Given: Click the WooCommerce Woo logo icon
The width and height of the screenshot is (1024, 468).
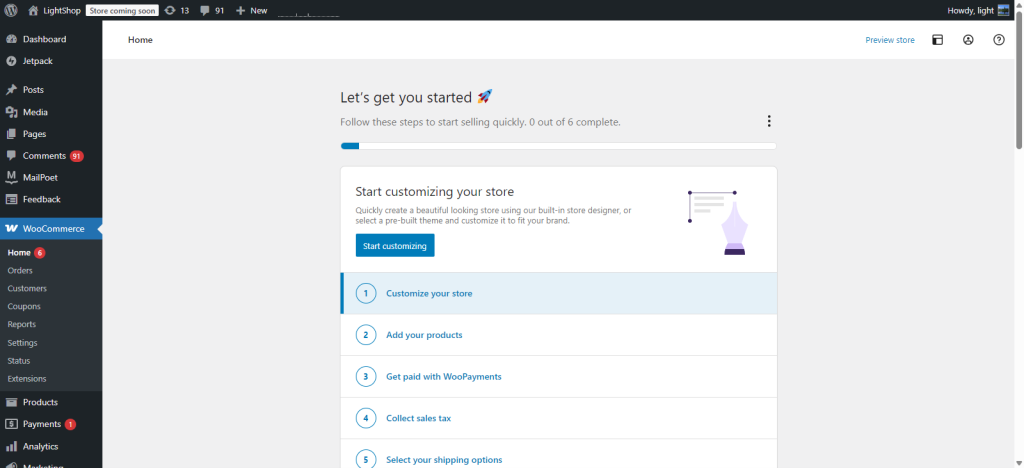Looking at the screenshot, I should (11, 228).
